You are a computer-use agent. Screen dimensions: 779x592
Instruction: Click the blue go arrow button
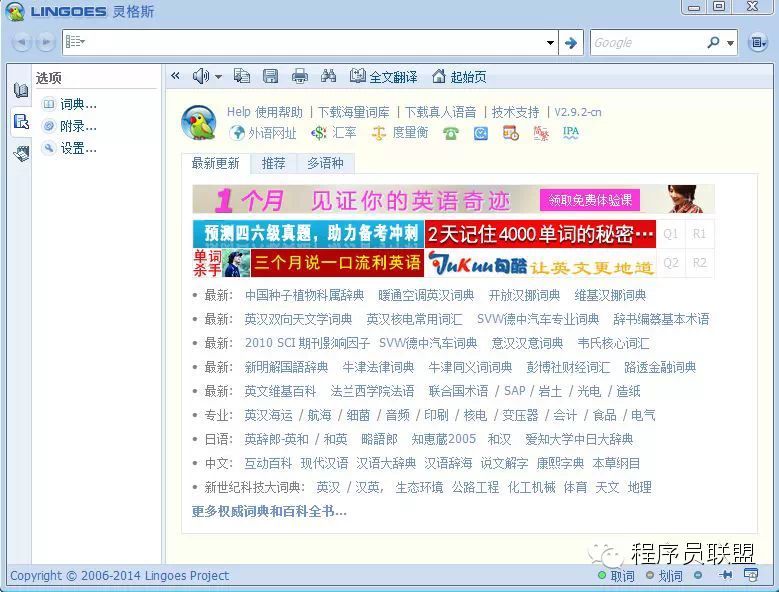point(571,43)
